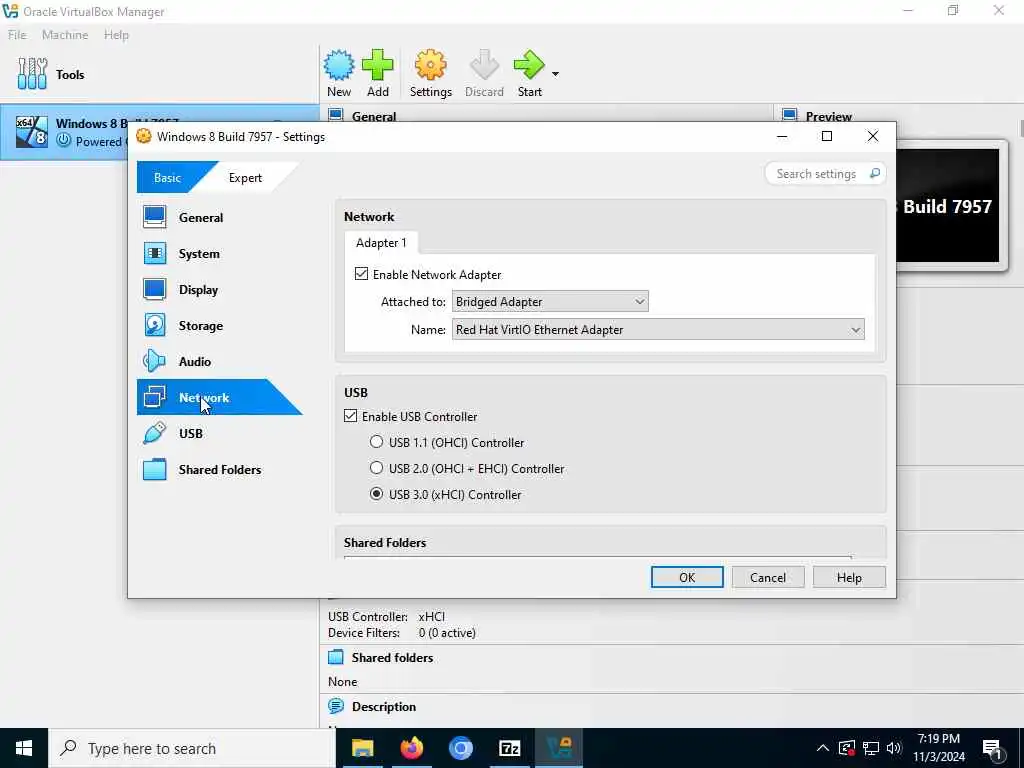The height and width of the screenshot is (768, 1024).
Task: Select USB 3.0 (xHCI) Controller option
Action: pos(376,494)
